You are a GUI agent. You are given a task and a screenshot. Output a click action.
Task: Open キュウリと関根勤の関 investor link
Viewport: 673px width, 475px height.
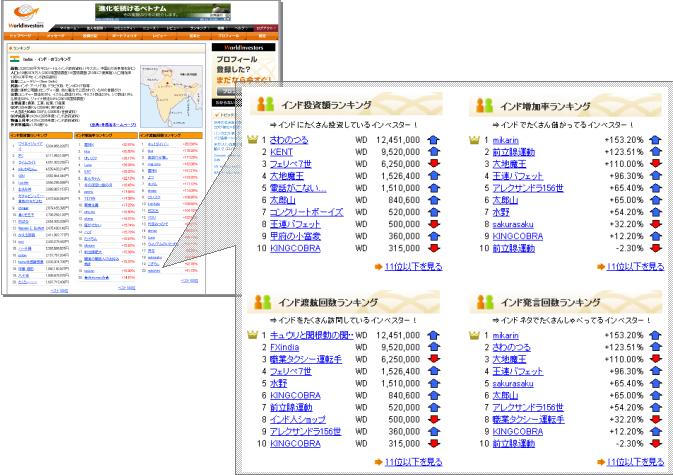point(312,335)
